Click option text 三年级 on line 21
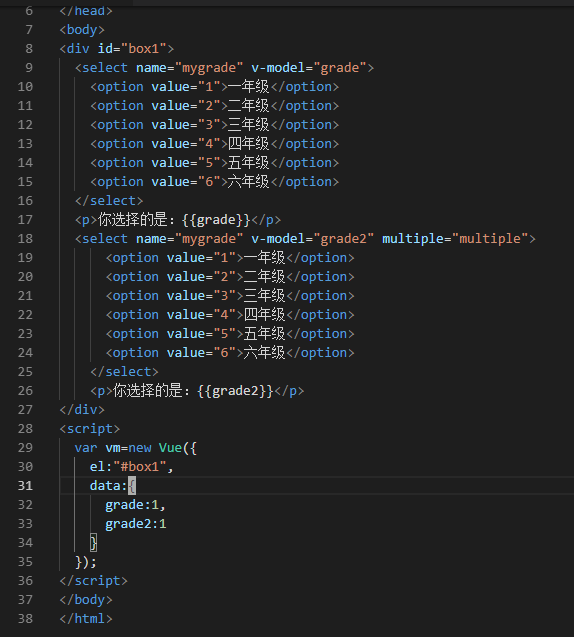This screenshot has height=637, width=574. [264, 296]
